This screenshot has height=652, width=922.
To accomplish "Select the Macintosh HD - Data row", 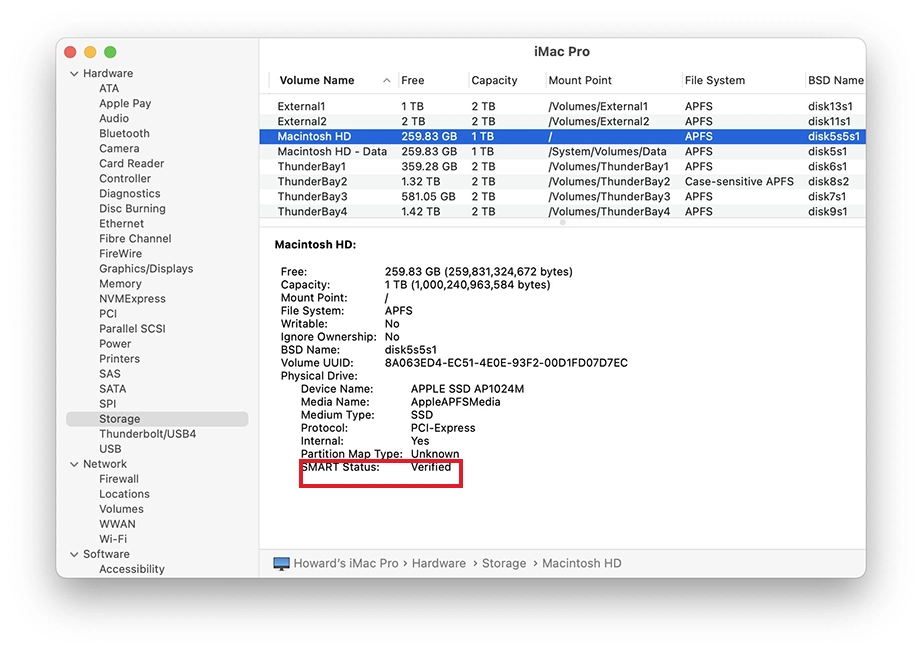I will point(562,152).
